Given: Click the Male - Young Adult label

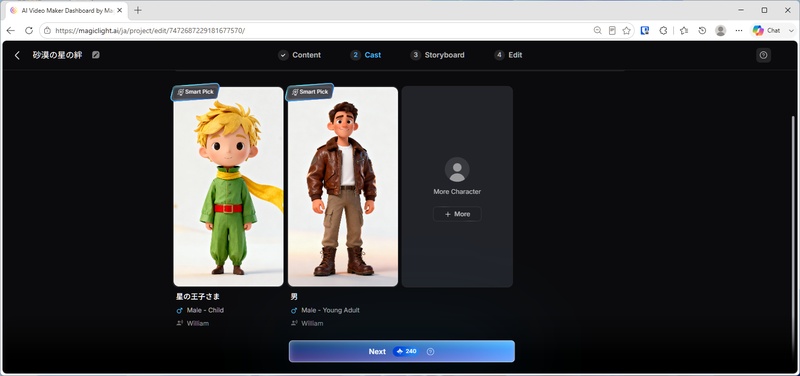Looking at the screenshot, I should point(330,310).
